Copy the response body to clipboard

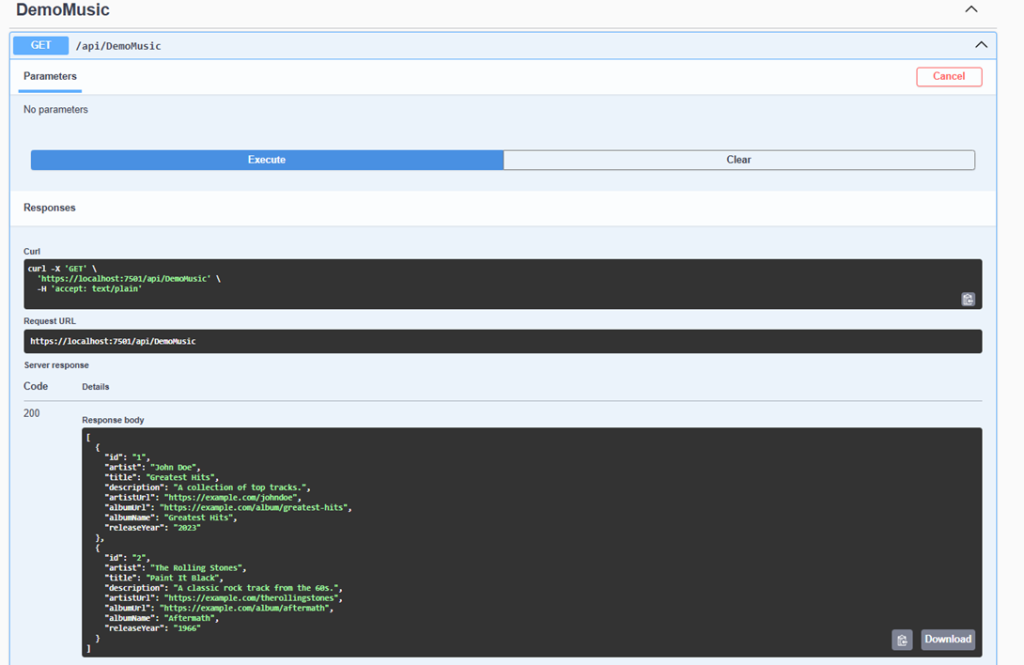coord(901,640)
